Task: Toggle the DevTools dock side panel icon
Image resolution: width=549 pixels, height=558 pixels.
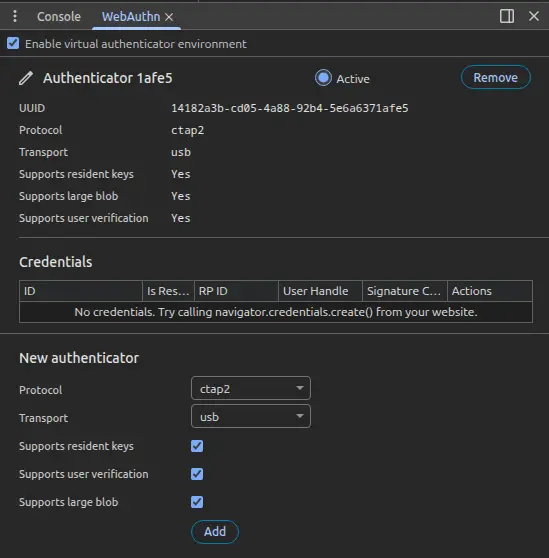Action: coord(507,16)
